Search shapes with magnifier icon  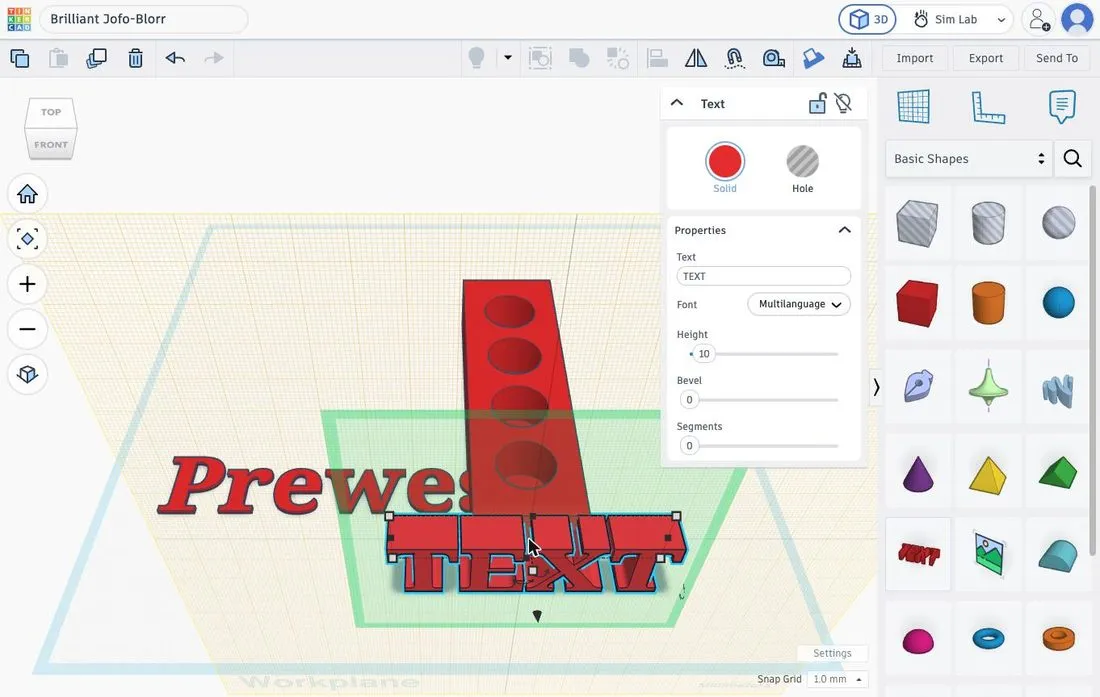(1073, 158)
